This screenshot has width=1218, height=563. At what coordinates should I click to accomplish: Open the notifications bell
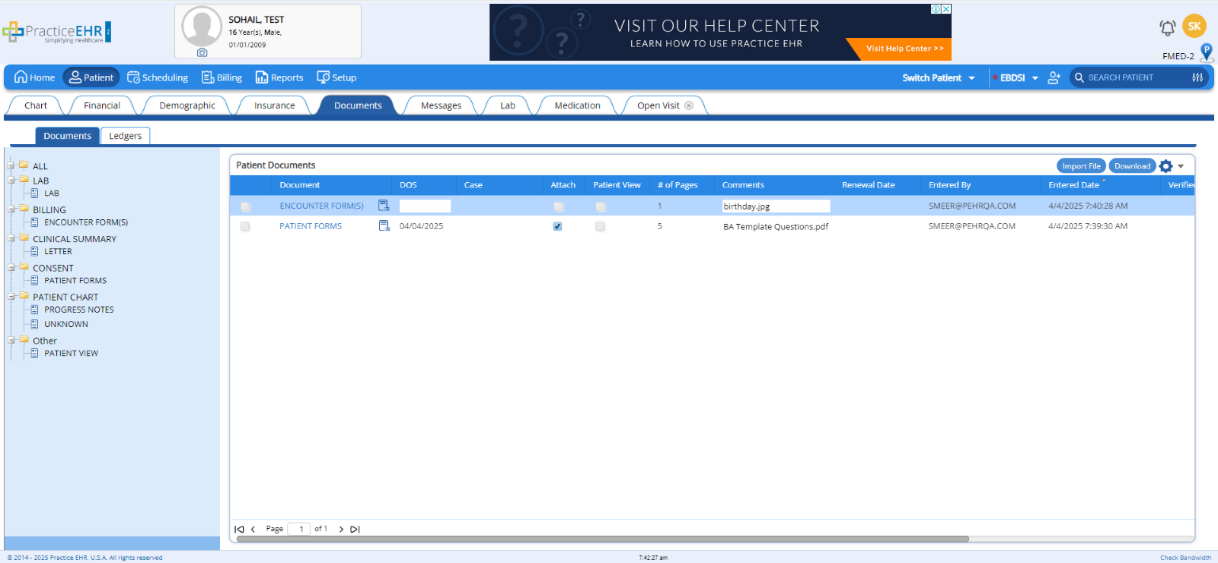point(1167,28)
